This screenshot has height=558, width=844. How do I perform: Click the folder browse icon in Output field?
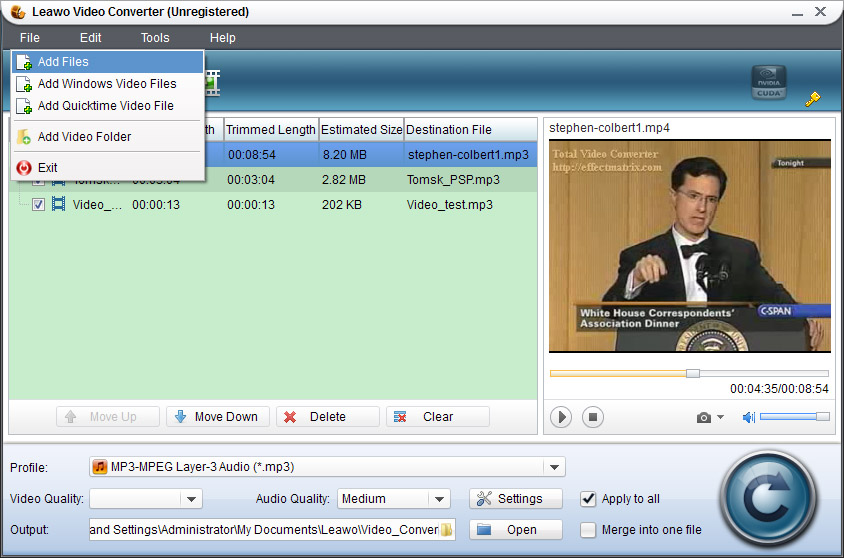click(446, 529)
